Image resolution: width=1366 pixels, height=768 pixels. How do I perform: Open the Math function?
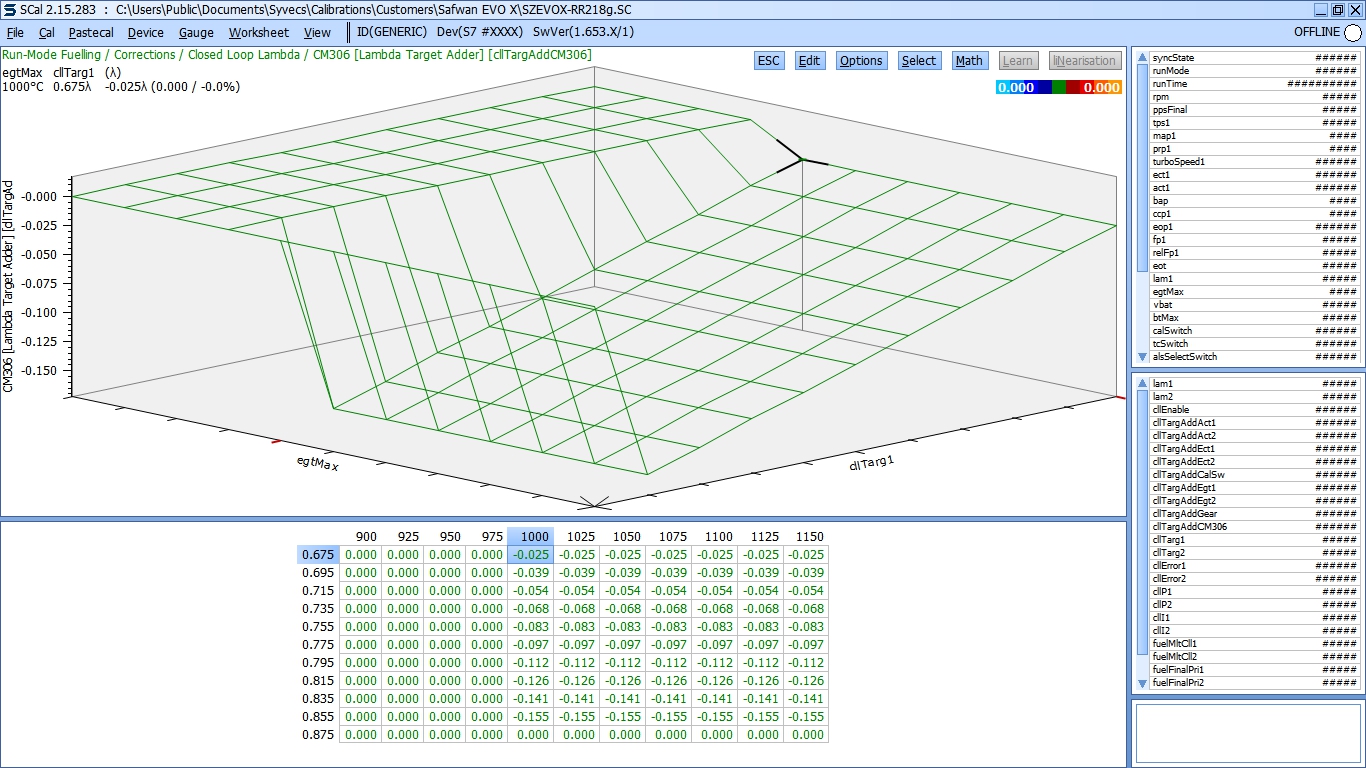click(968, 60)
